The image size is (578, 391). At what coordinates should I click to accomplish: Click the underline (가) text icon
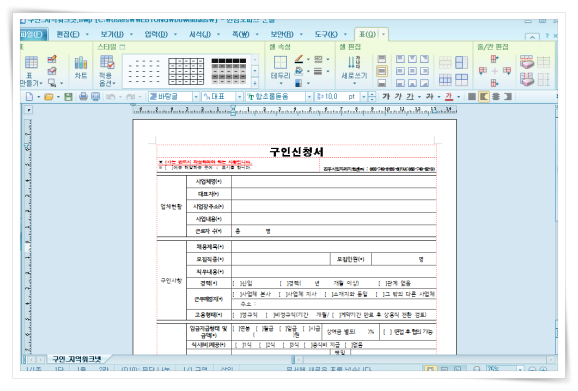(410, 97)
